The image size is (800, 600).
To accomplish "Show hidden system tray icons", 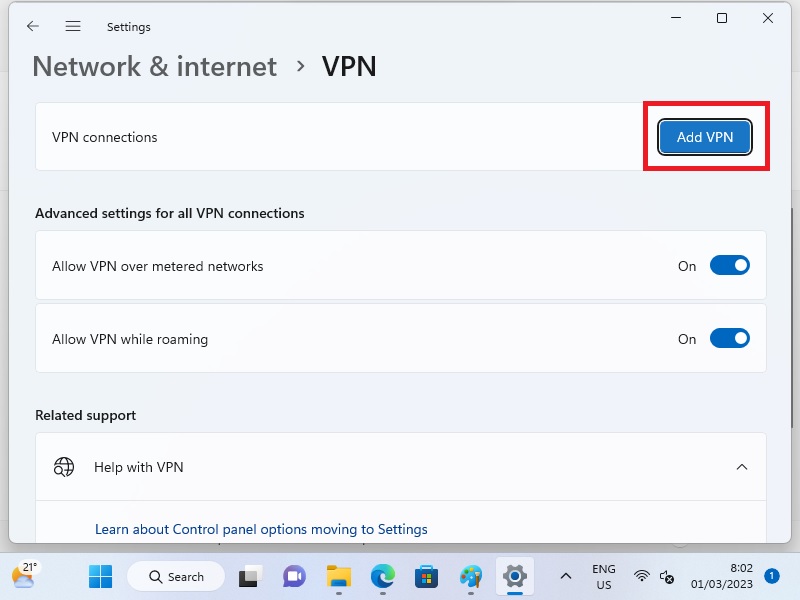I will pyautogui.click(x=565, y=577).
